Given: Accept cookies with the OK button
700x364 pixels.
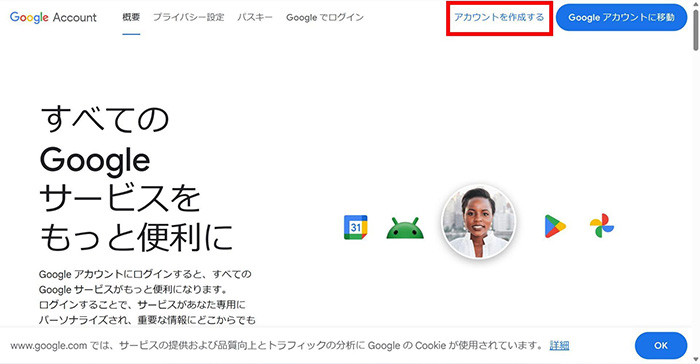Looking at the screenshot, I should [x=661, y=345].
